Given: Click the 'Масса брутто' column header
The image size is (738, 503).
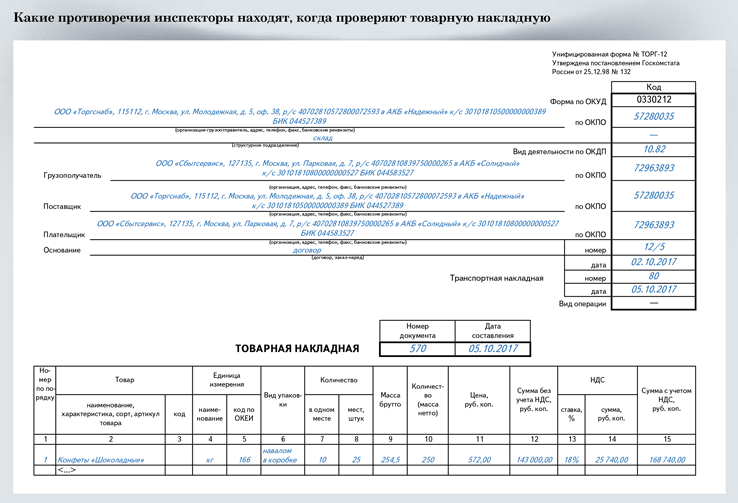Looking at the screenshot, I should pyautogui.click(x=390, y=399).
